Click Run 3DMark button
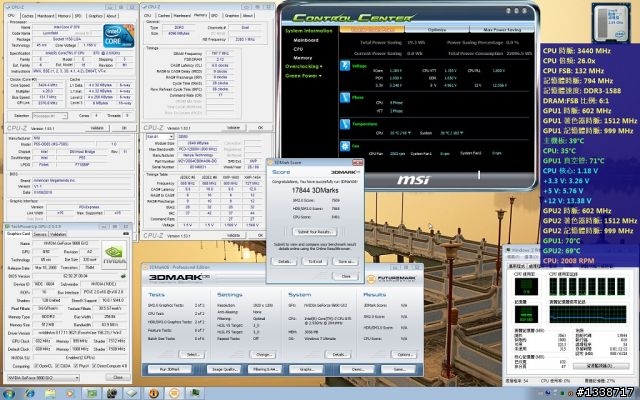The height and width of the screenshot is (400, 640). [x=169, y=369]
